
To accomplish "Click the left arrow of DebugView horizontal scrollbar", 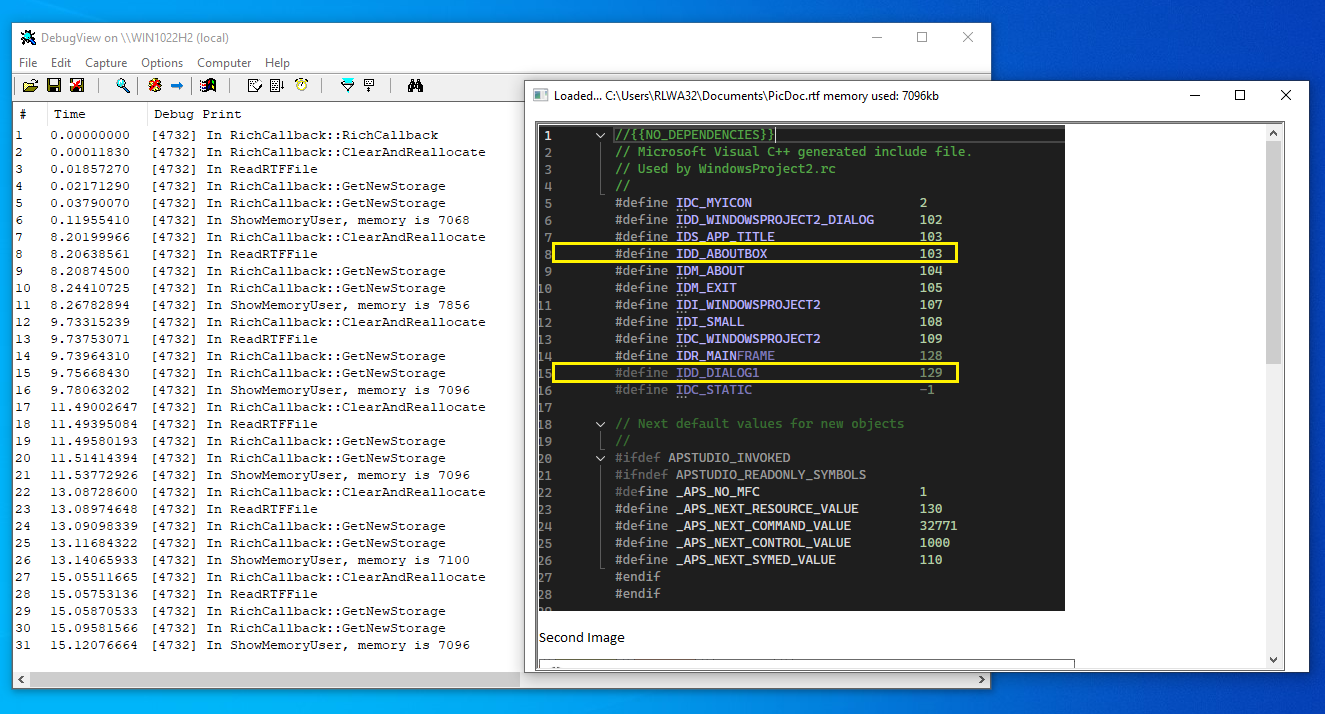I will coord(21,679).
